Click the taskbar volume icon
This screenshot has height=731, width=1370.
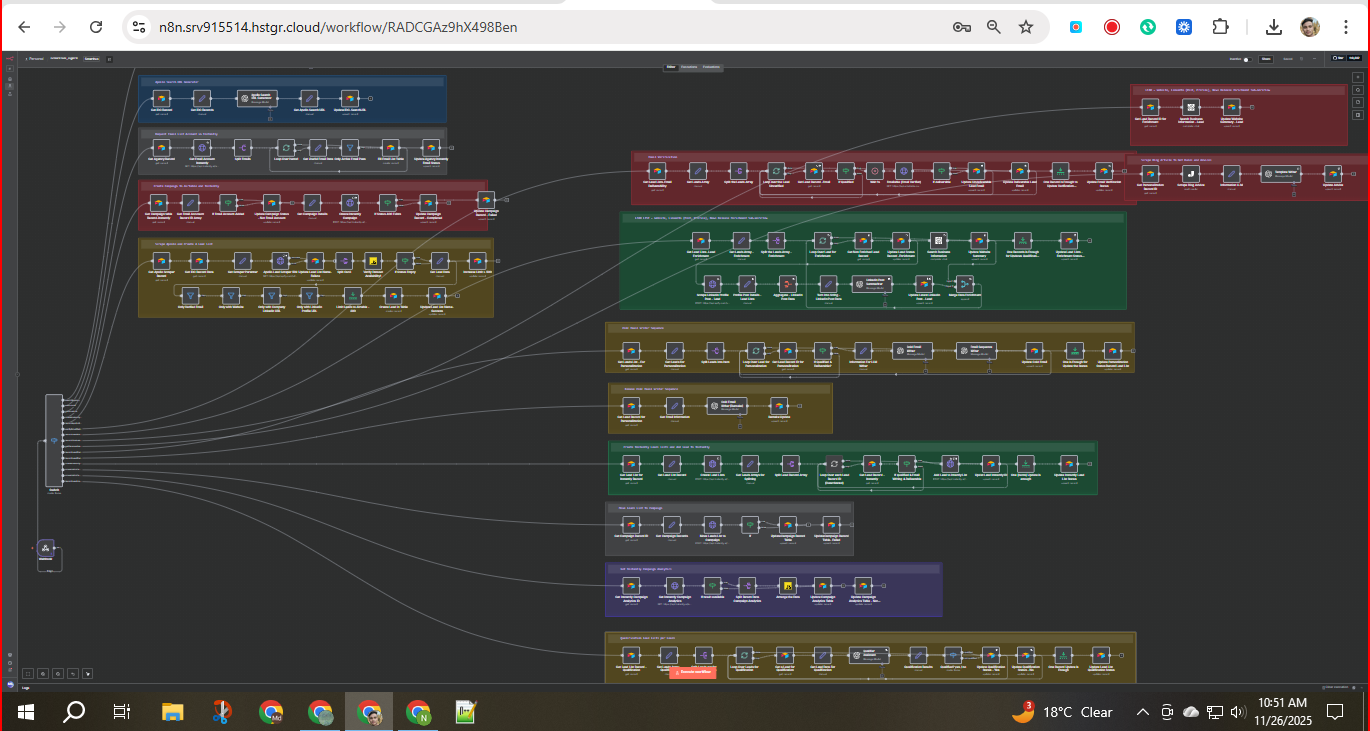(1238, 712)
